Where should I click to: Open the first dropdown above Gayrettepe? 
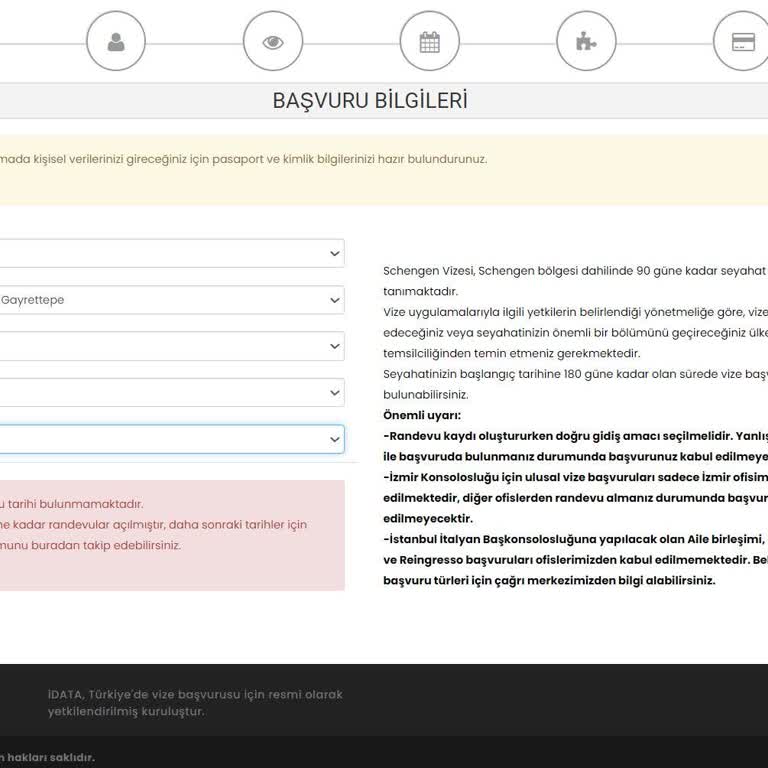pos(171,253)
